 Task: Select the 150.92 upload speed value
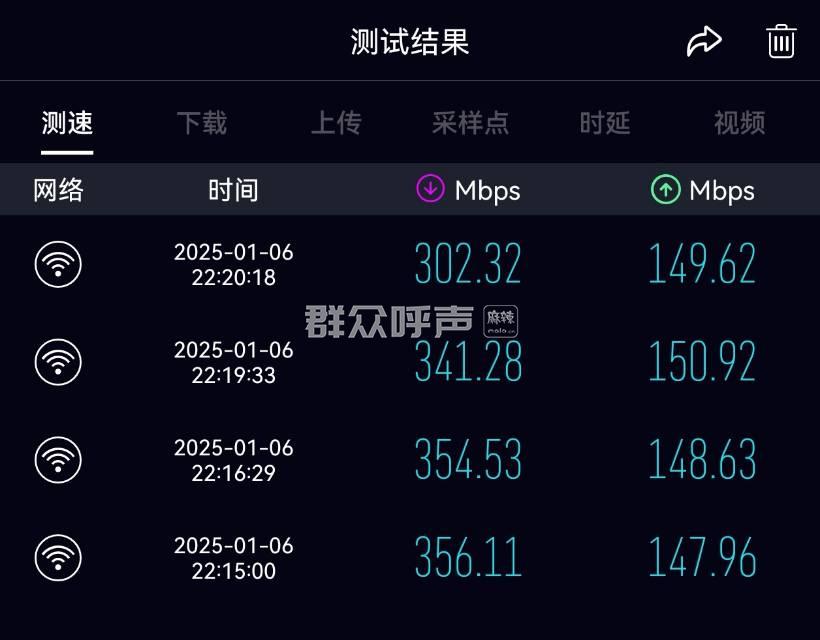pyautogui.click(x=702, y=362)
